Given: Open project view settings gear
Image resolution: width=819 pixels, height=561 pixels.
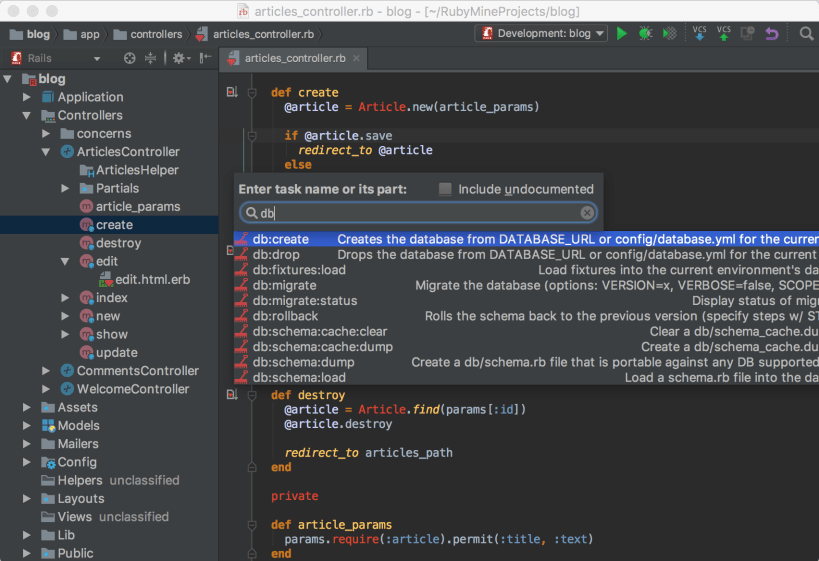Looking at the screenshot, I should point(179,58).
